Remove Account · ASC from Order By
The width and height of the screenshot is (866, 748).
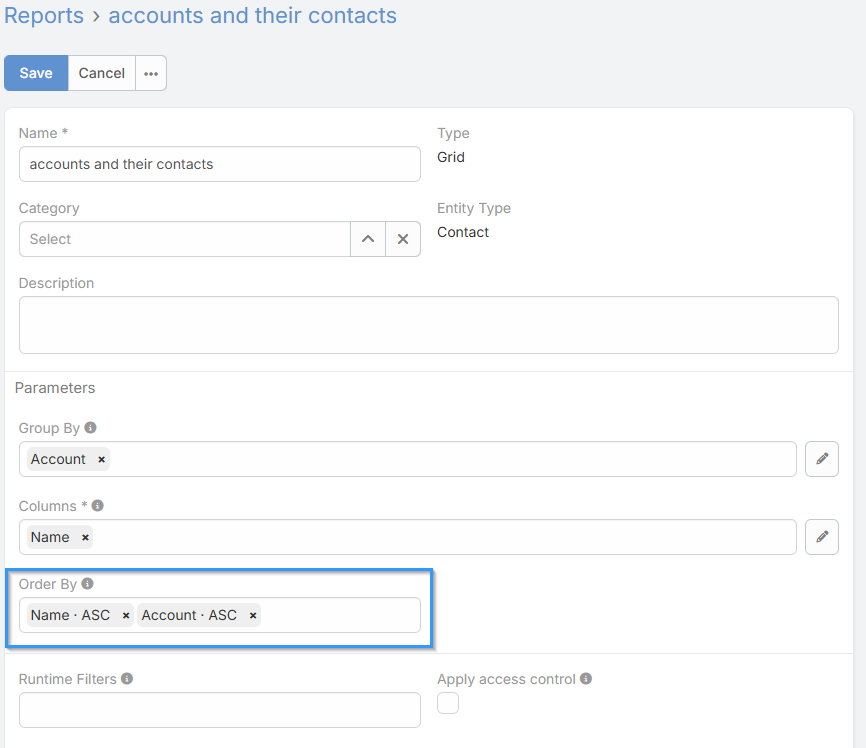point(253,616)
